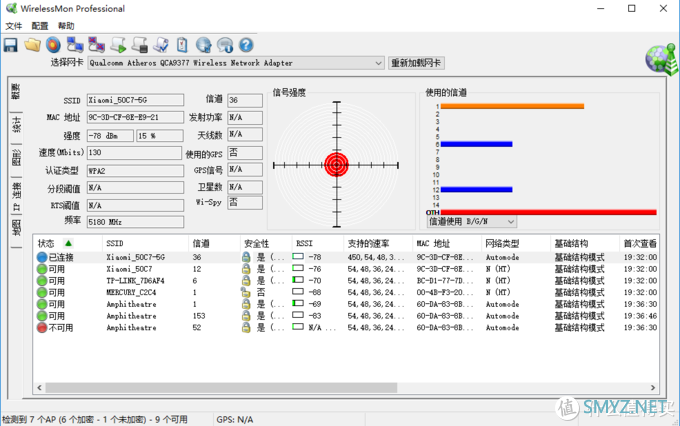Image resolution: width=680 pixels, height=426 pixels.
Task: Sort by the 网络类型 column header
Action: click(516, 243)
